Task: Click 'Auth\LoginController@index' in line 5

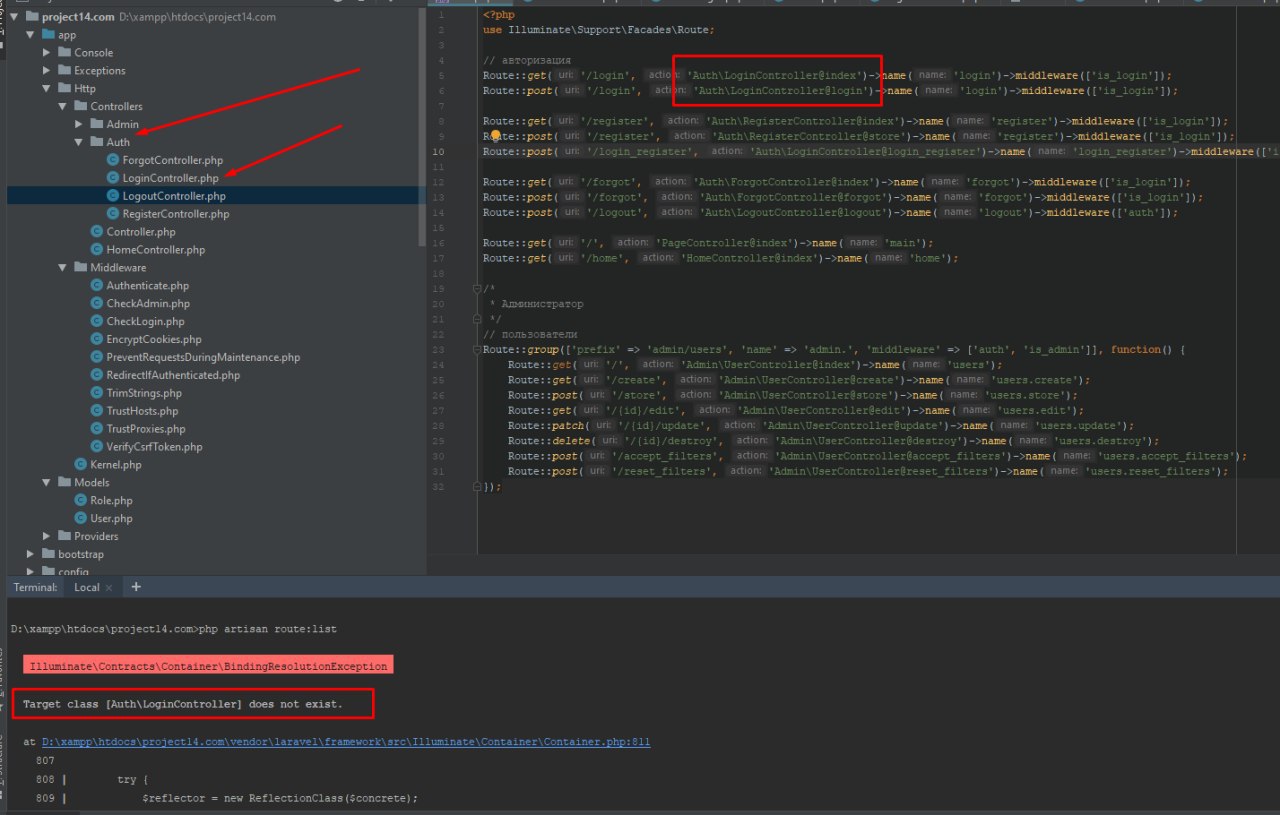Action: (x=776, y=76)
